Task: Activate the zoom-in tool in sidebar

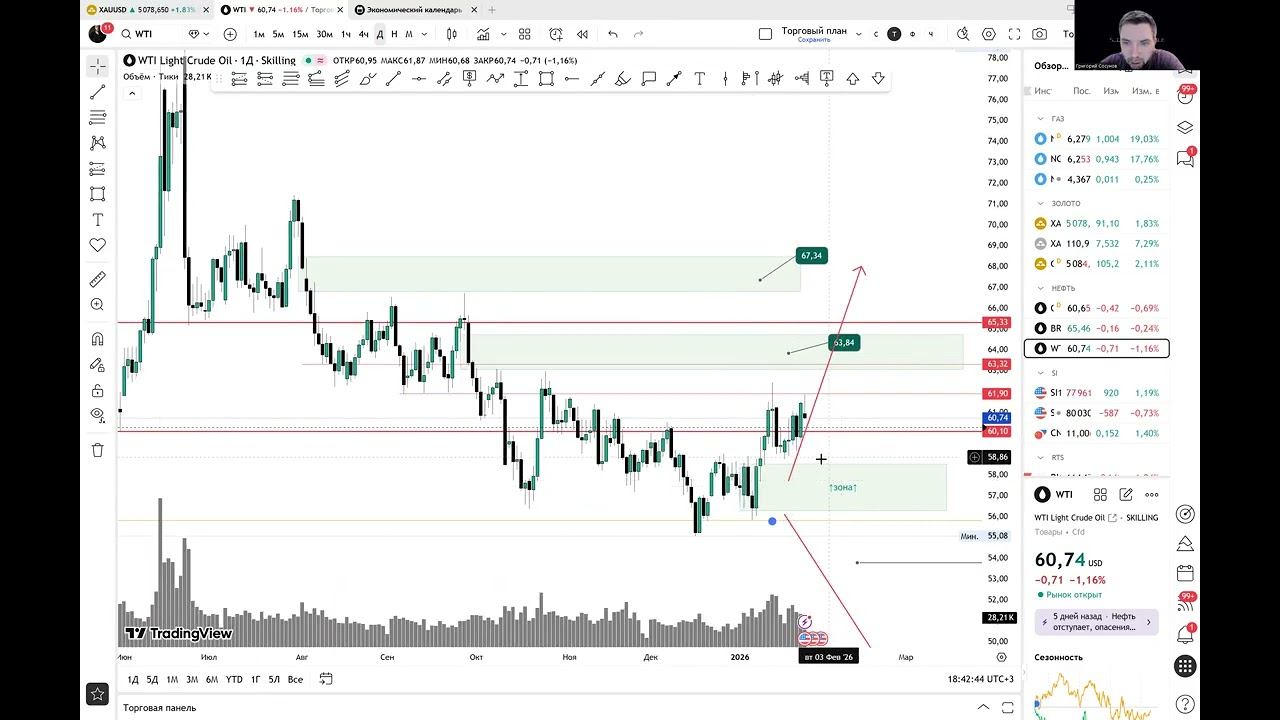Action: pos(97,305)
